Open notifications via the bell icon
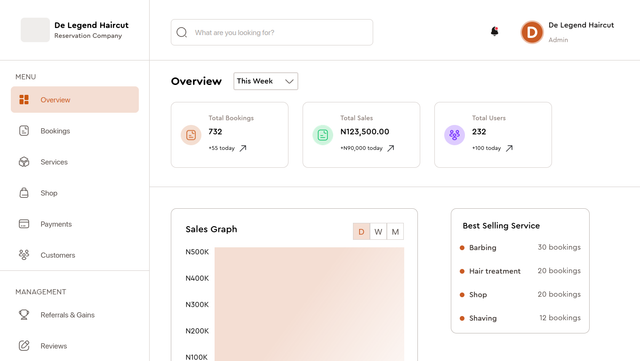 494,31
